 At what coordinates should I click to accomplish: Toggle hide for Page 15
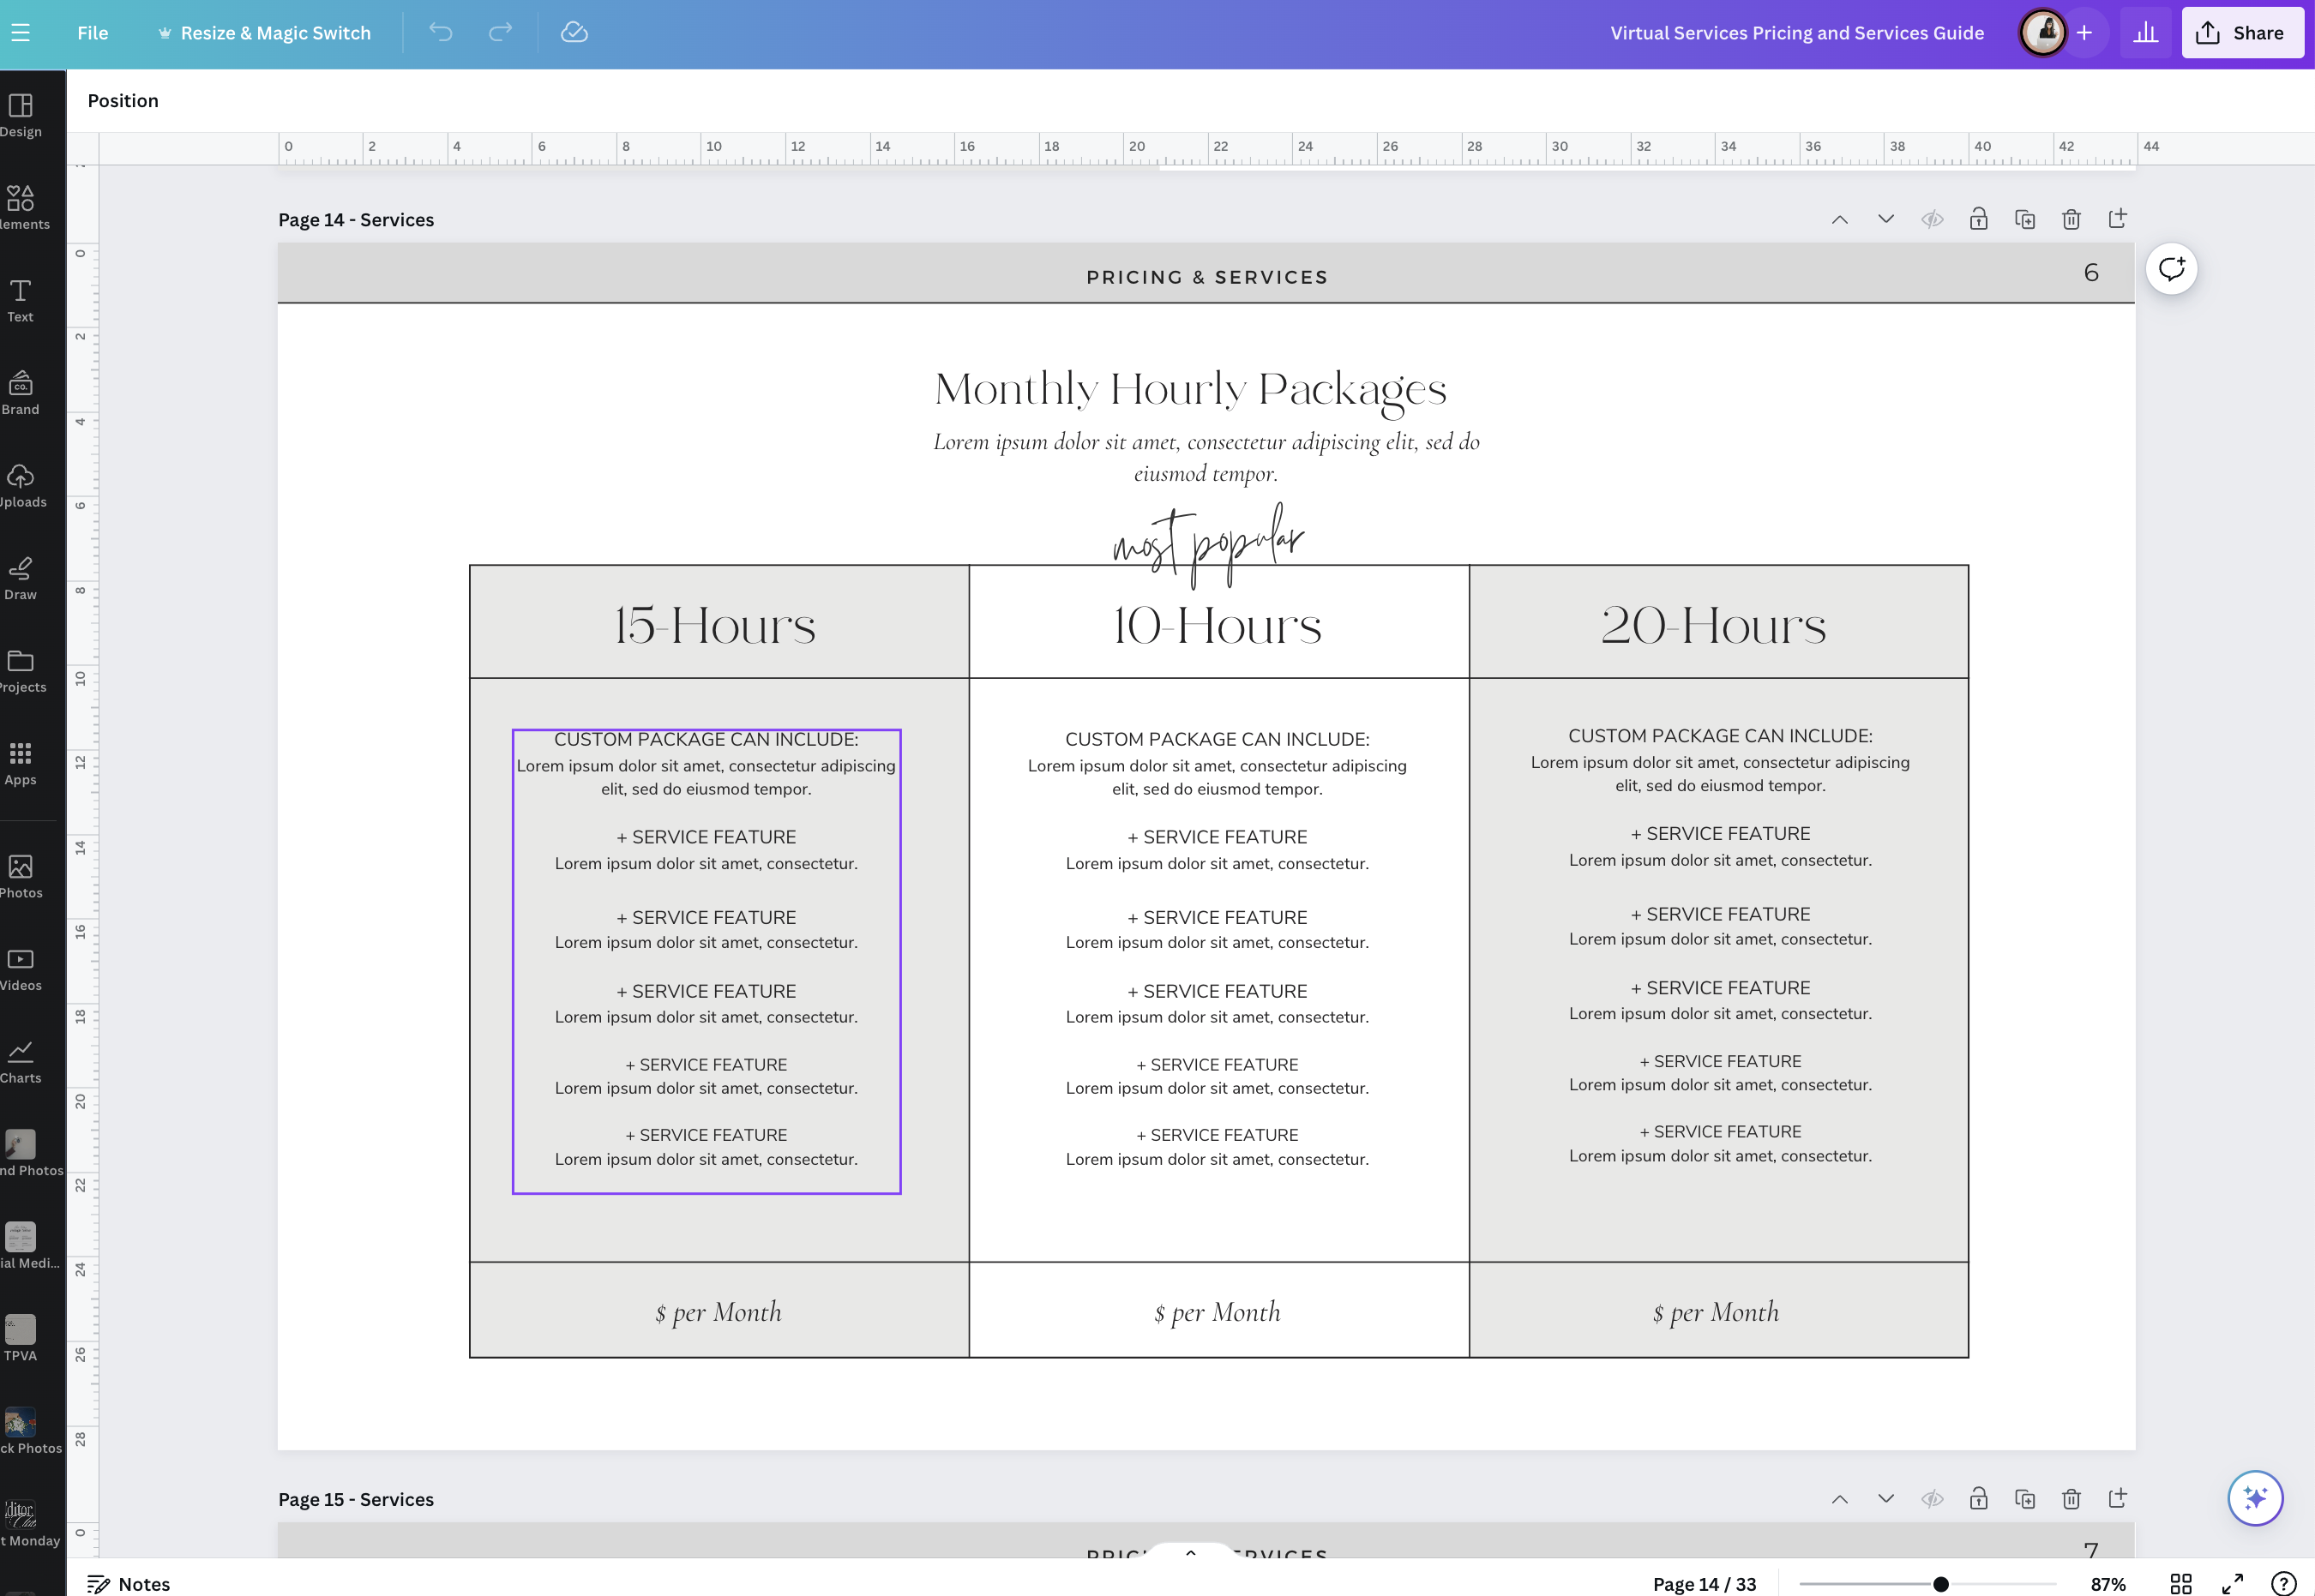(x=1932, y=1499)
